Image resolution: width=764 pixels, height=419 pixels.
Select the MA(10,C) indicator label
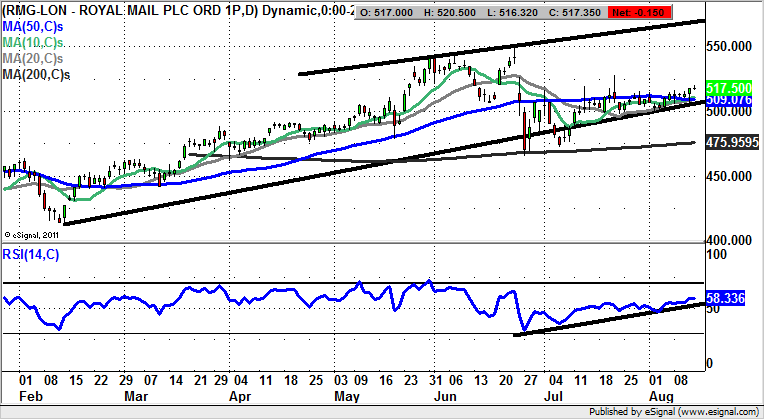click(x=31, y=45)
